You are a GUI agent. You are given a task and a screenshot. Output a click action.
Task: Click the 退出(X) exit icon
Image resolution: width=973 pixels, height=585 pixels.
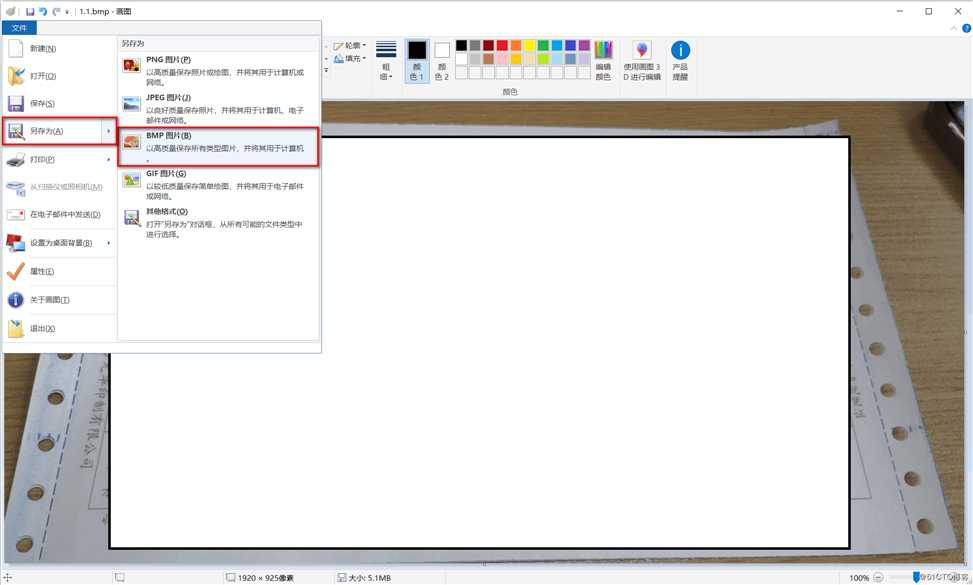(x=16, y=328)
